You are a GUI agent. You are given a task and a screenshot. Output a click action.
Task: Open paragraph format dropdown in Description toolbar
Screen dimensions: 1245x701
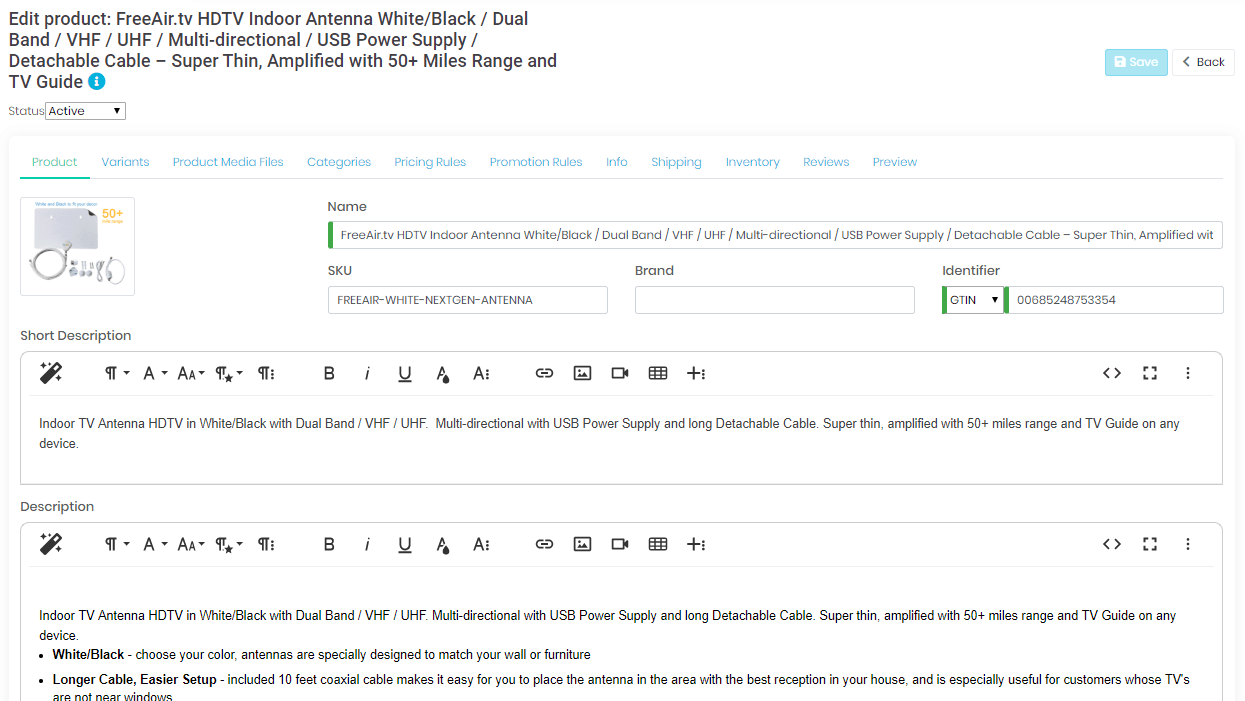(x=117, y=544)
